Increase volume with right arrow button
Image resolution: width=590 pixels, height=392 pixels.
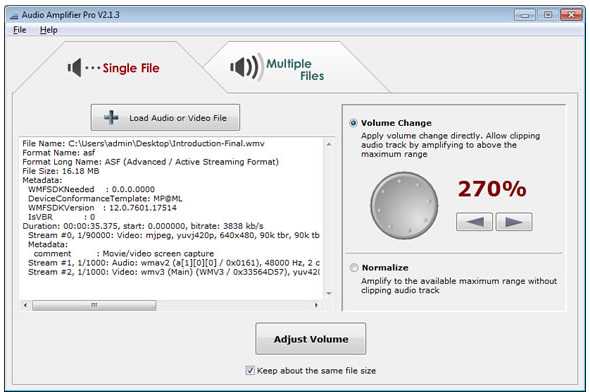click(x=514, y=222)
